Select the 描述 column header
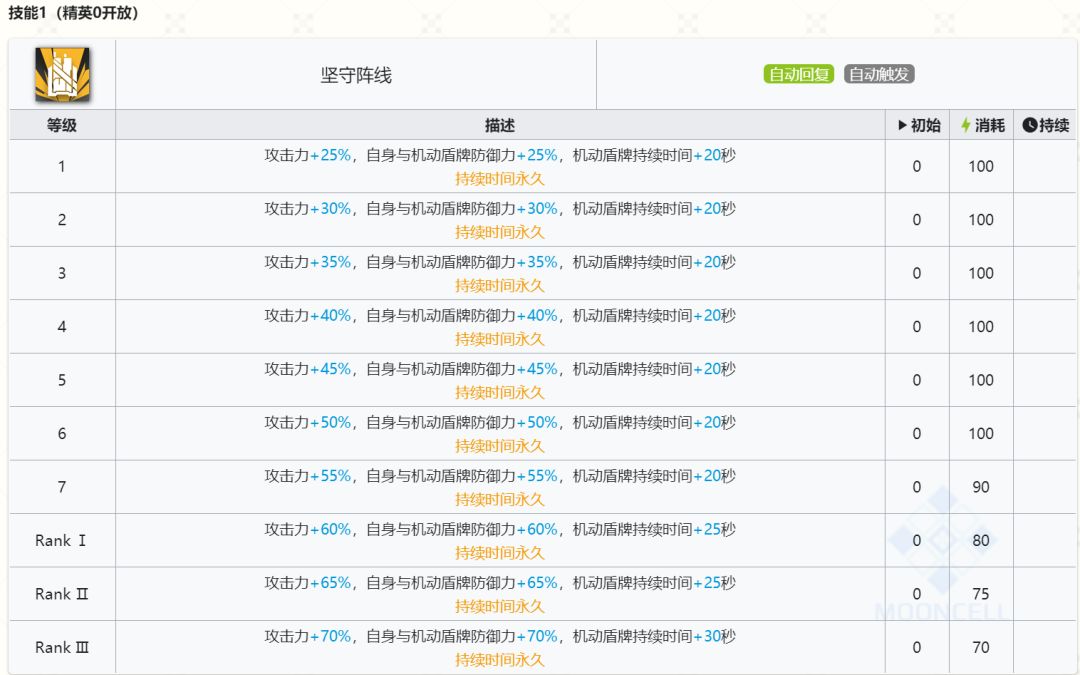This screenshot has height=675, width=1080. coord(500,126)
